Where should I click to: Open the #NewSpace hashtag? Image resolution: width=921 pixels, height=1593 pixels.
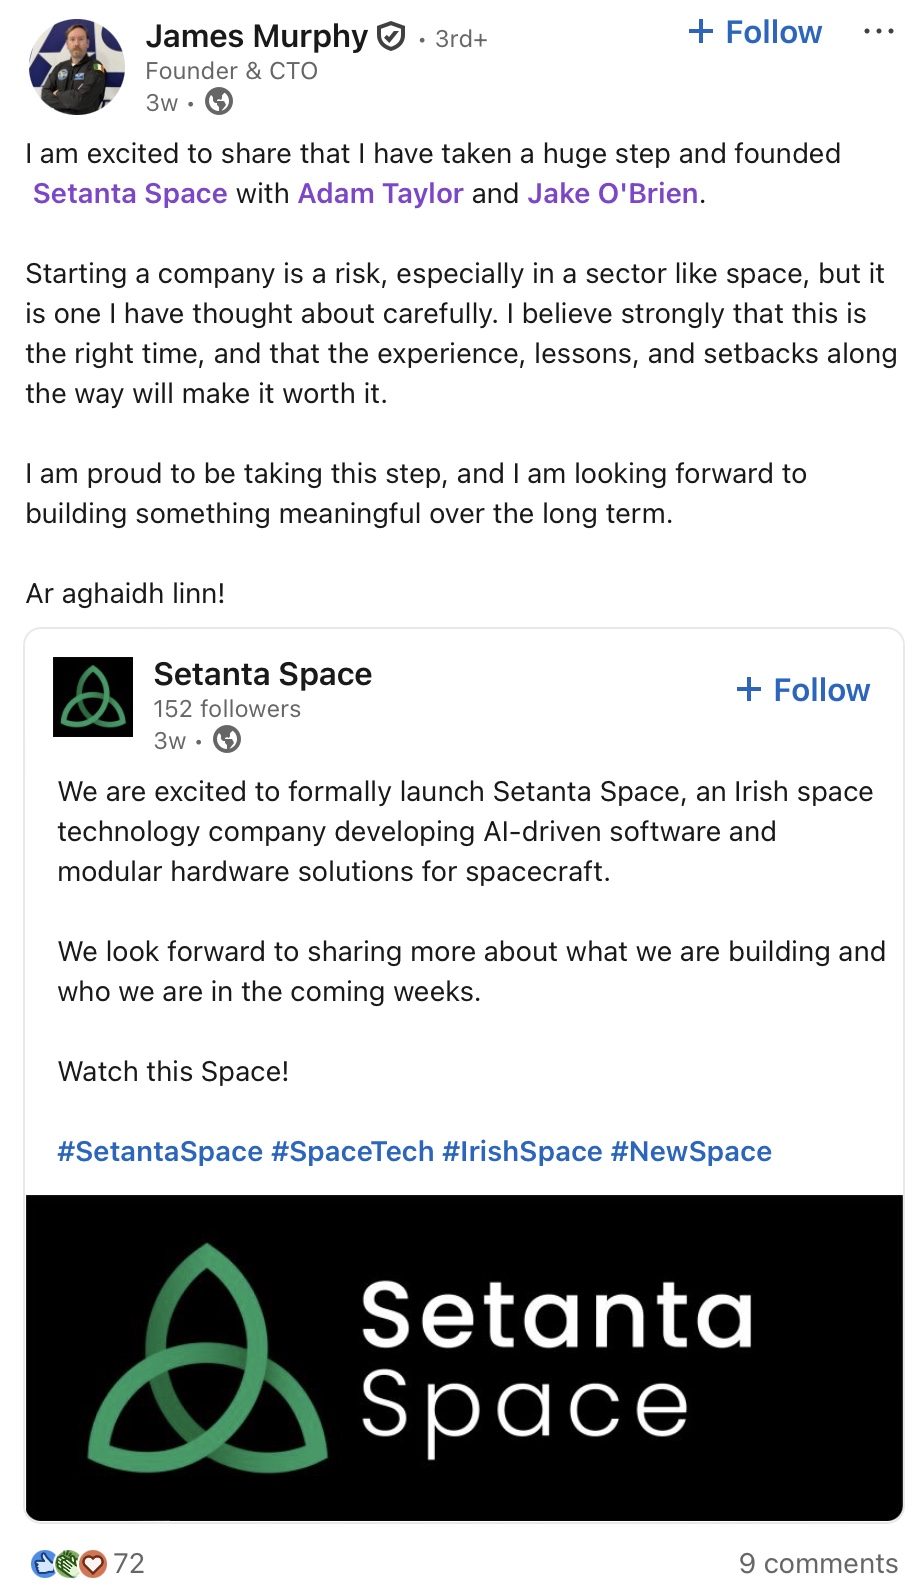click(691, 1151)
